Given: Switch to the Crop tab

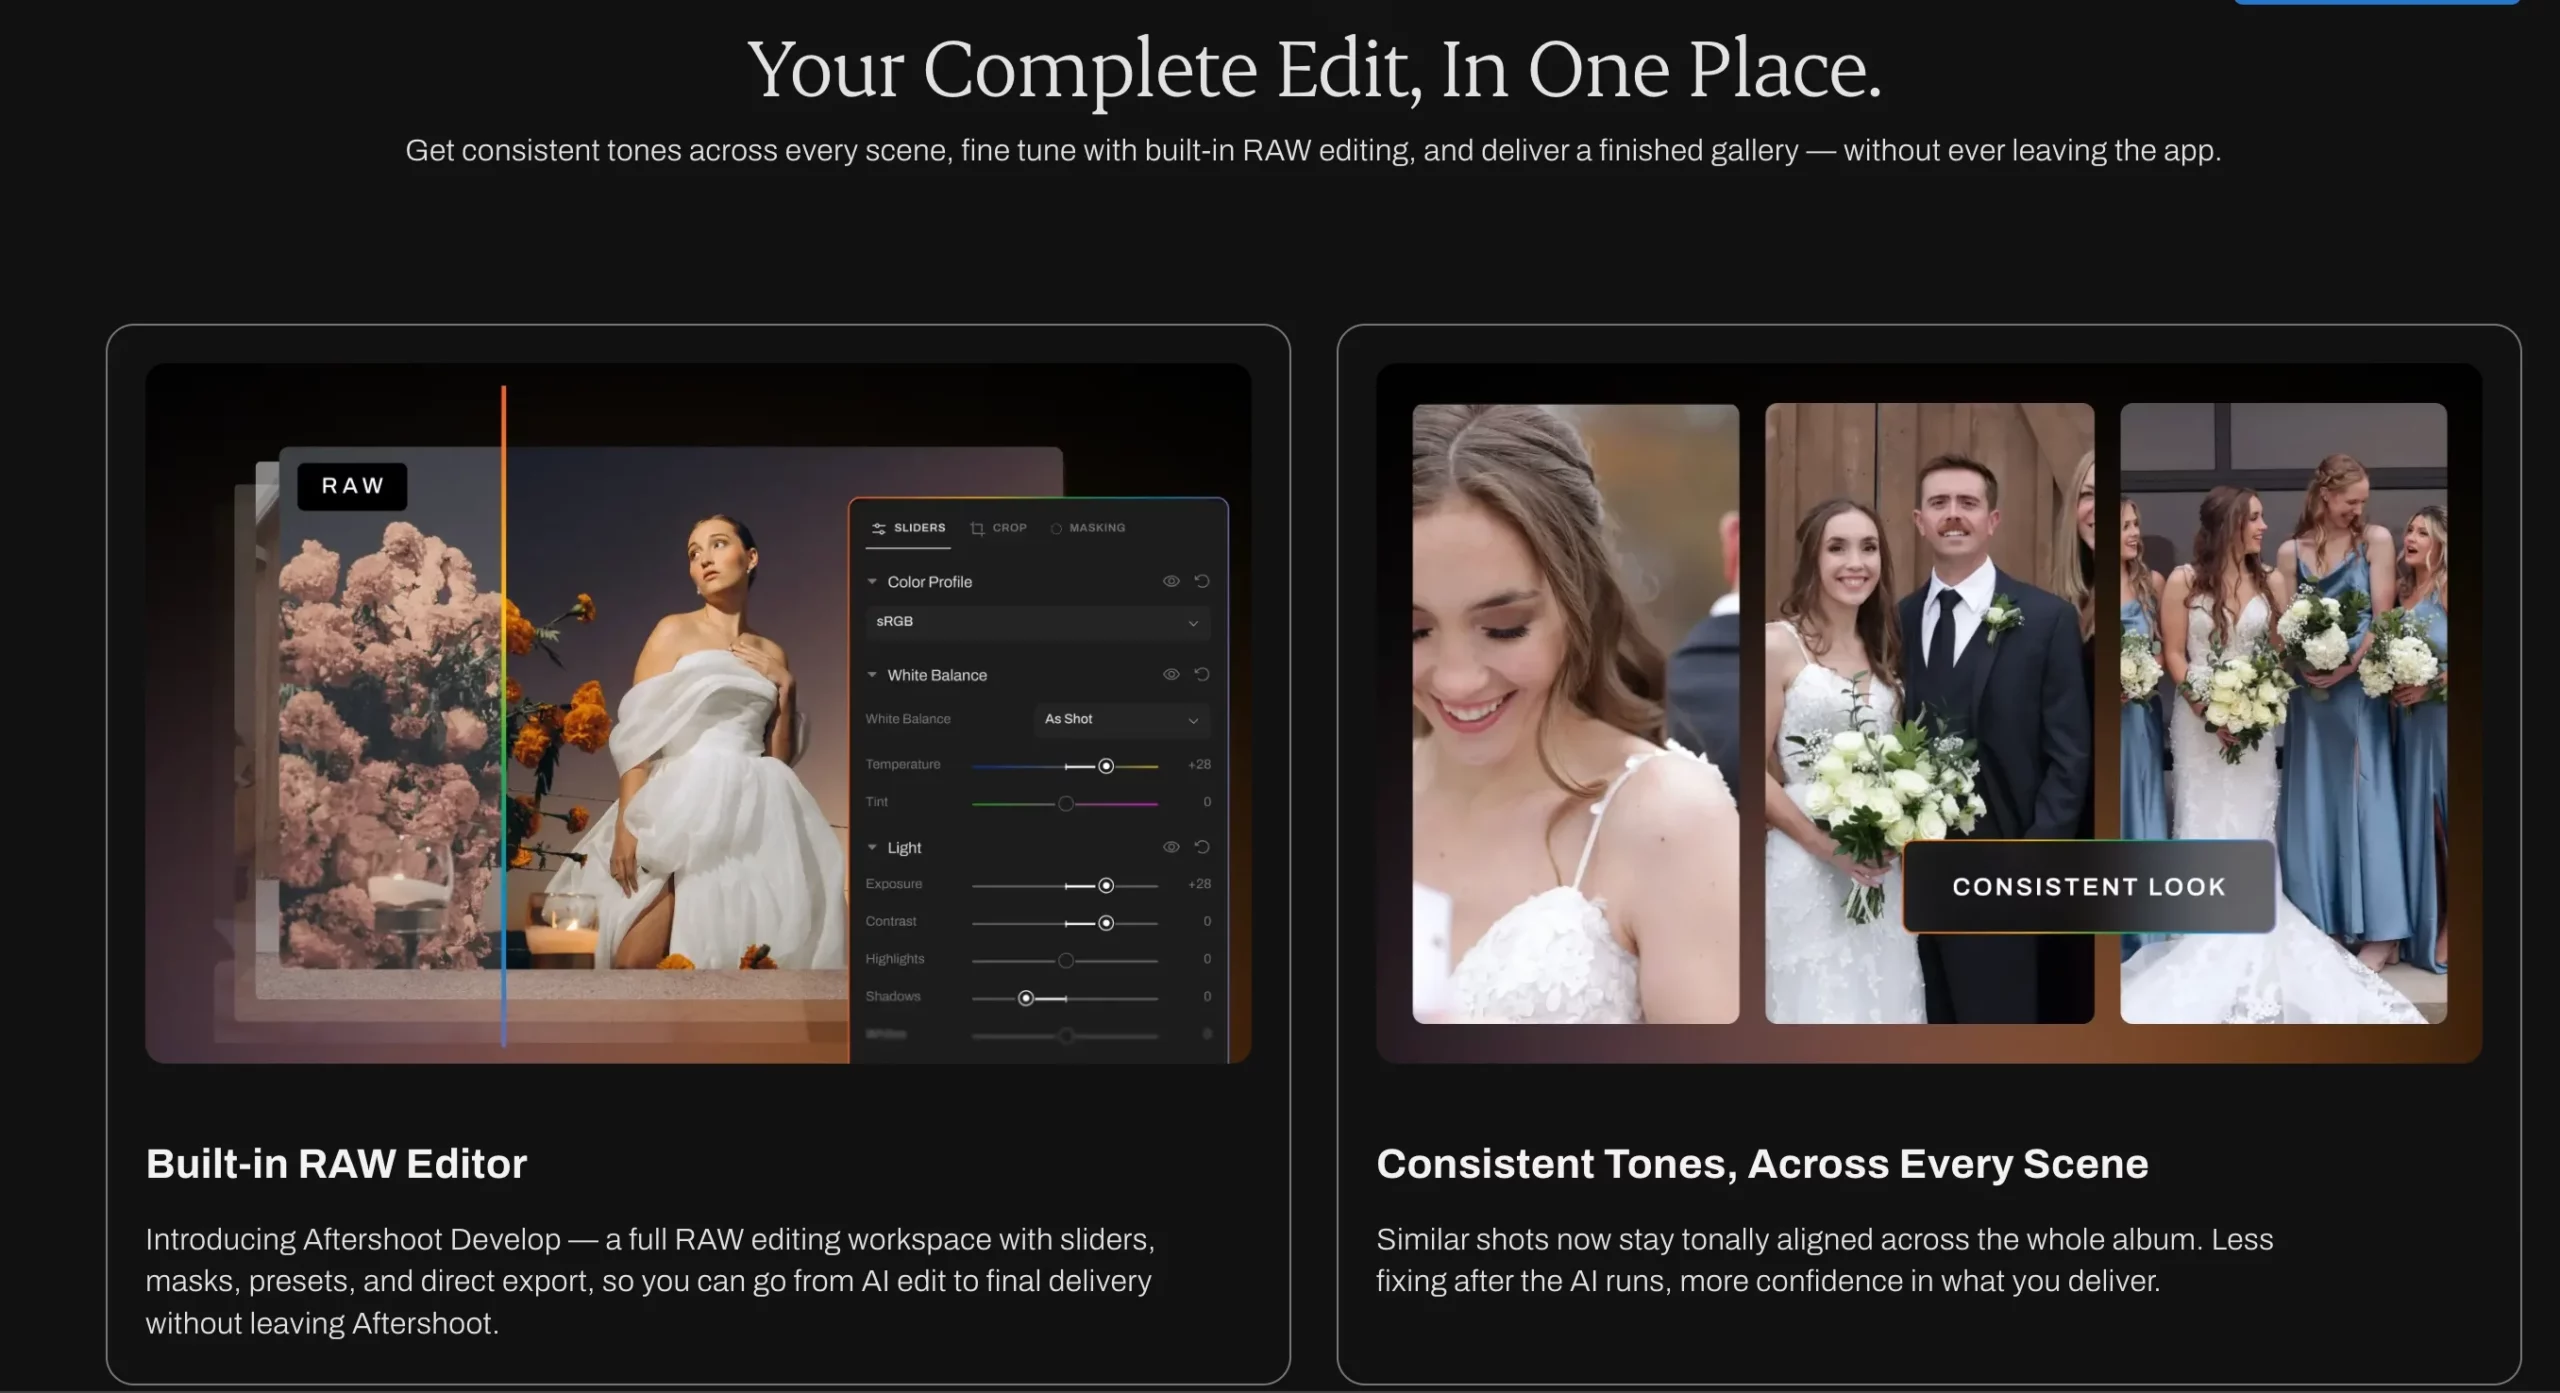Looking at the screenshot, I should (998, 528).
